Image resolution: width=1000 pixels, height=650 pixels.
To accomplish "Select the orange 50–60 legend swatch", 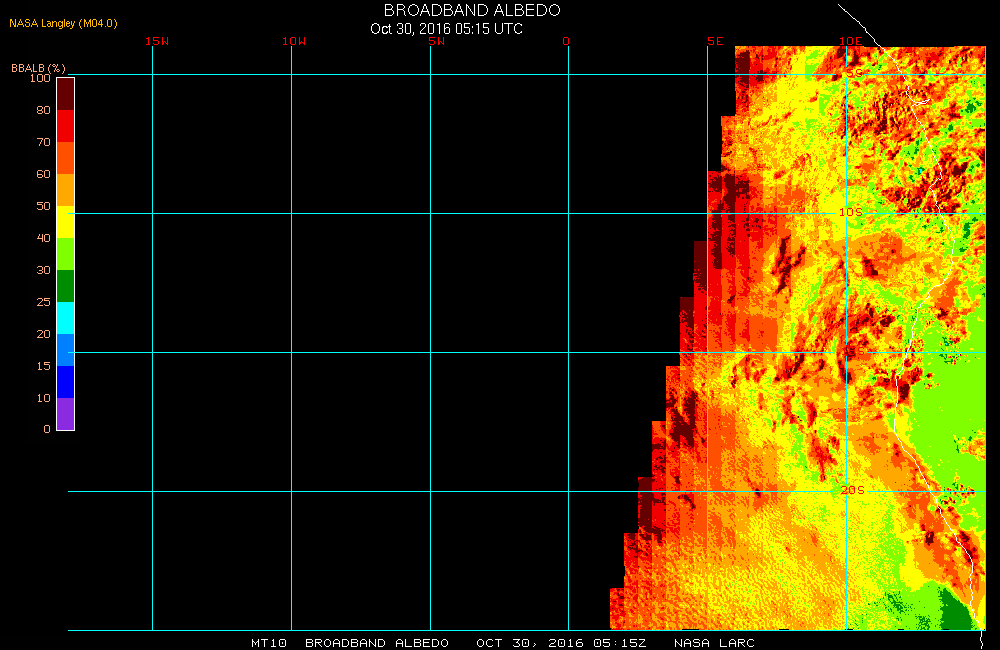I will (x=65, y=189).
